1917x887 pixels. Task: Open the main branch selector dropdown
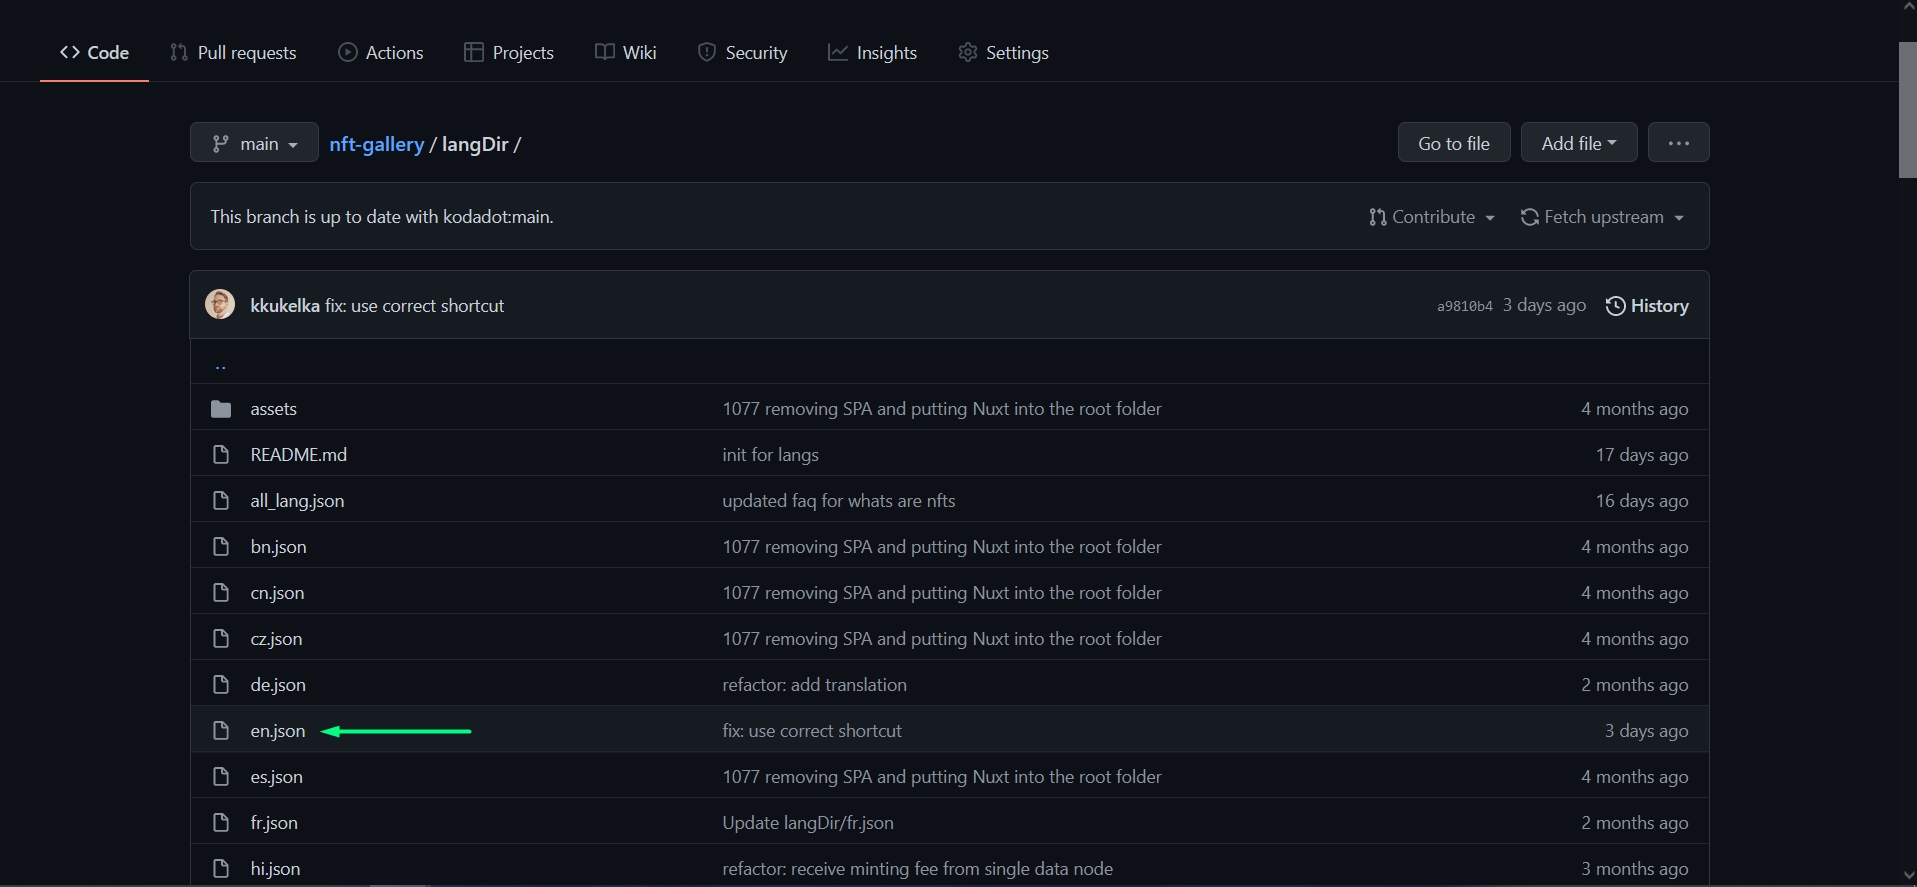(x=254, y=143)
